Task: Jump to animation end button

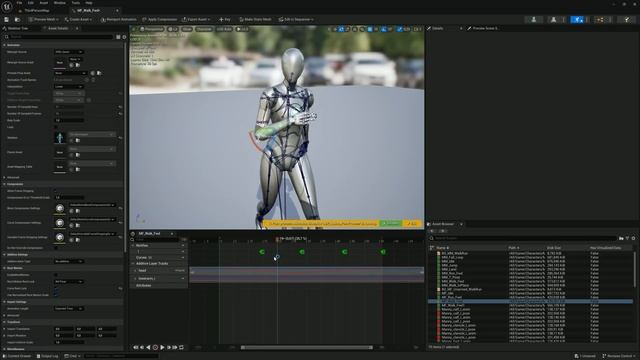Action: [x=175, y=347]
